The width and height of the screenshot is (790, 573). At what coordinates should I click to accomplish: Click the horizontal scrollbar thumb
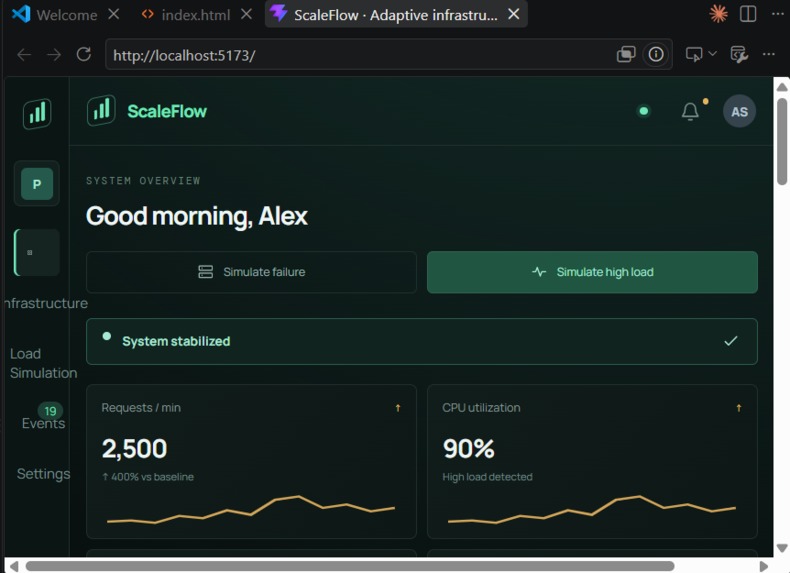click(350, 566)
